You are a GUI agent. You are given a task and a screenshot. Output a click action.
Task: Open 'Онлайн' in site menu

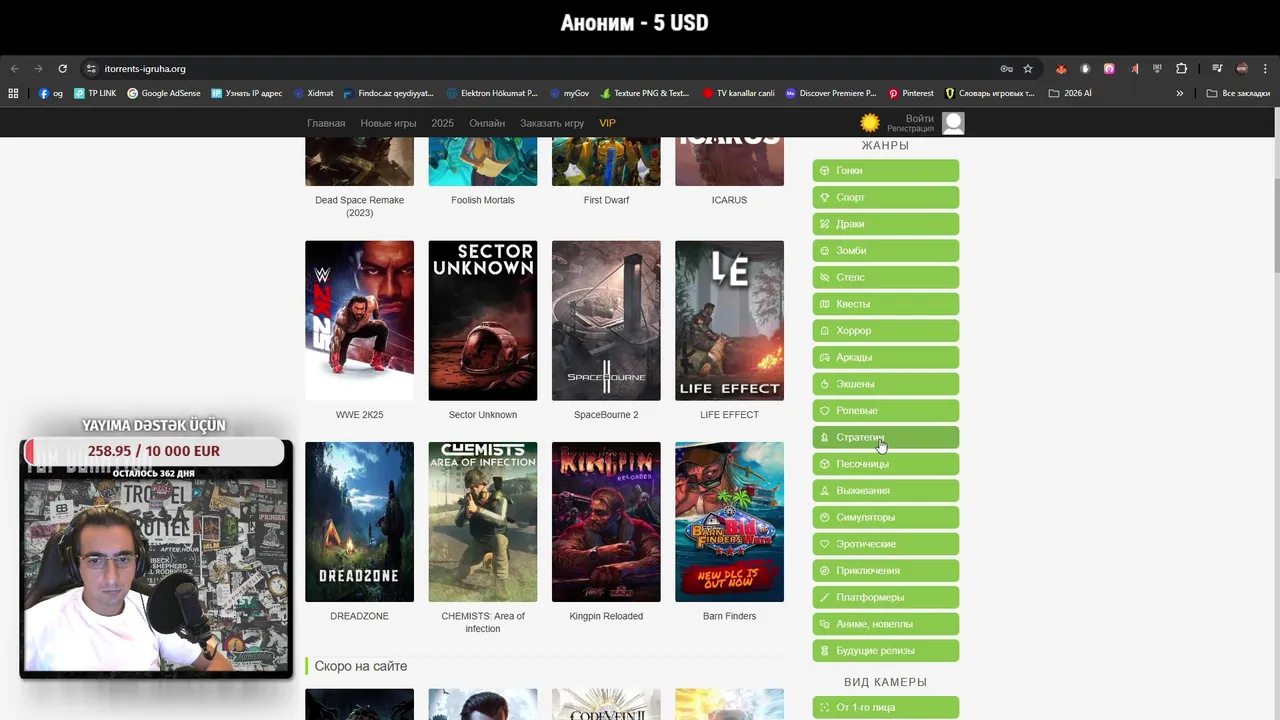coord(487,123)
